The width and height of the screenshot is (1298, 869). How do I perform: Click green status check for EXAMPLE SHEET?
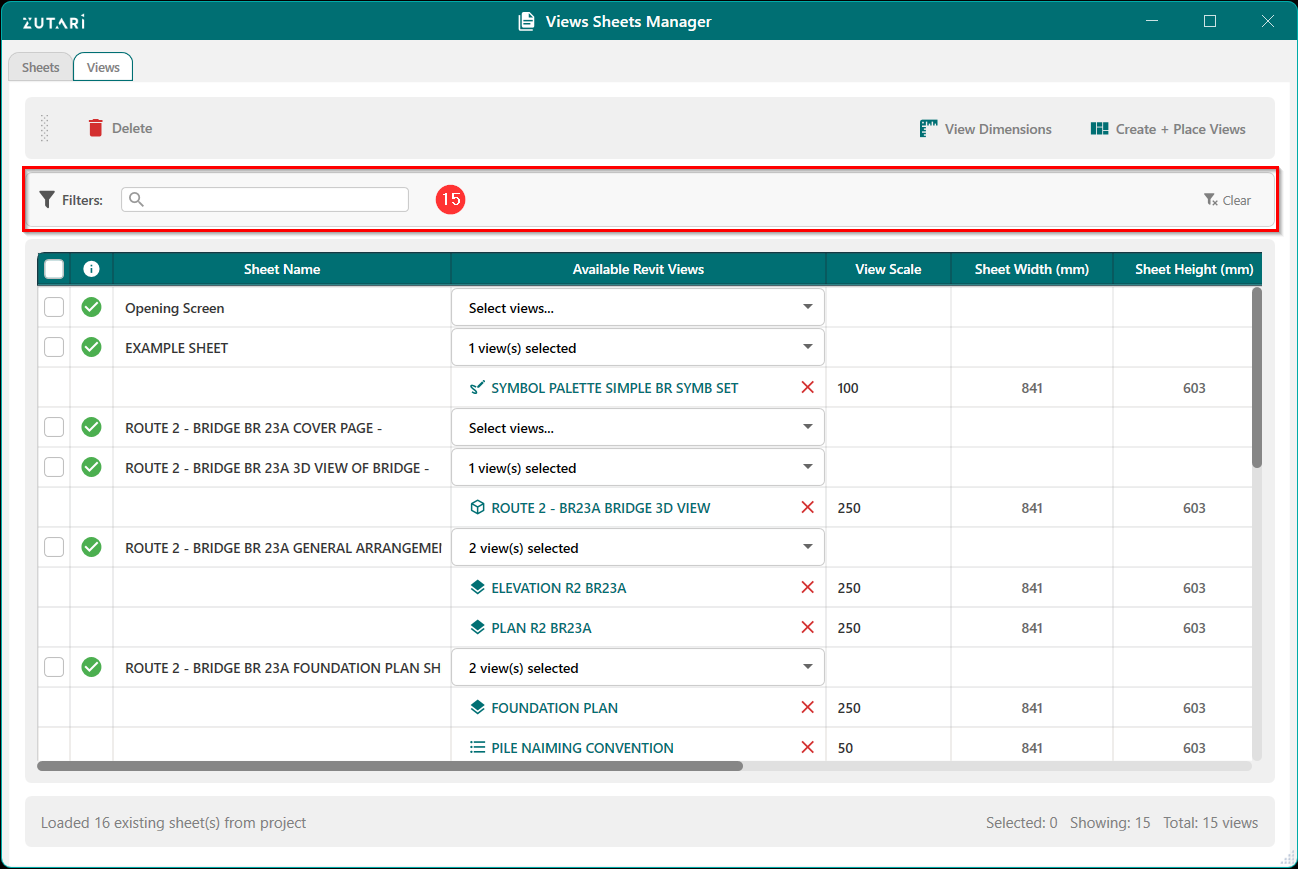click(91, 348)
